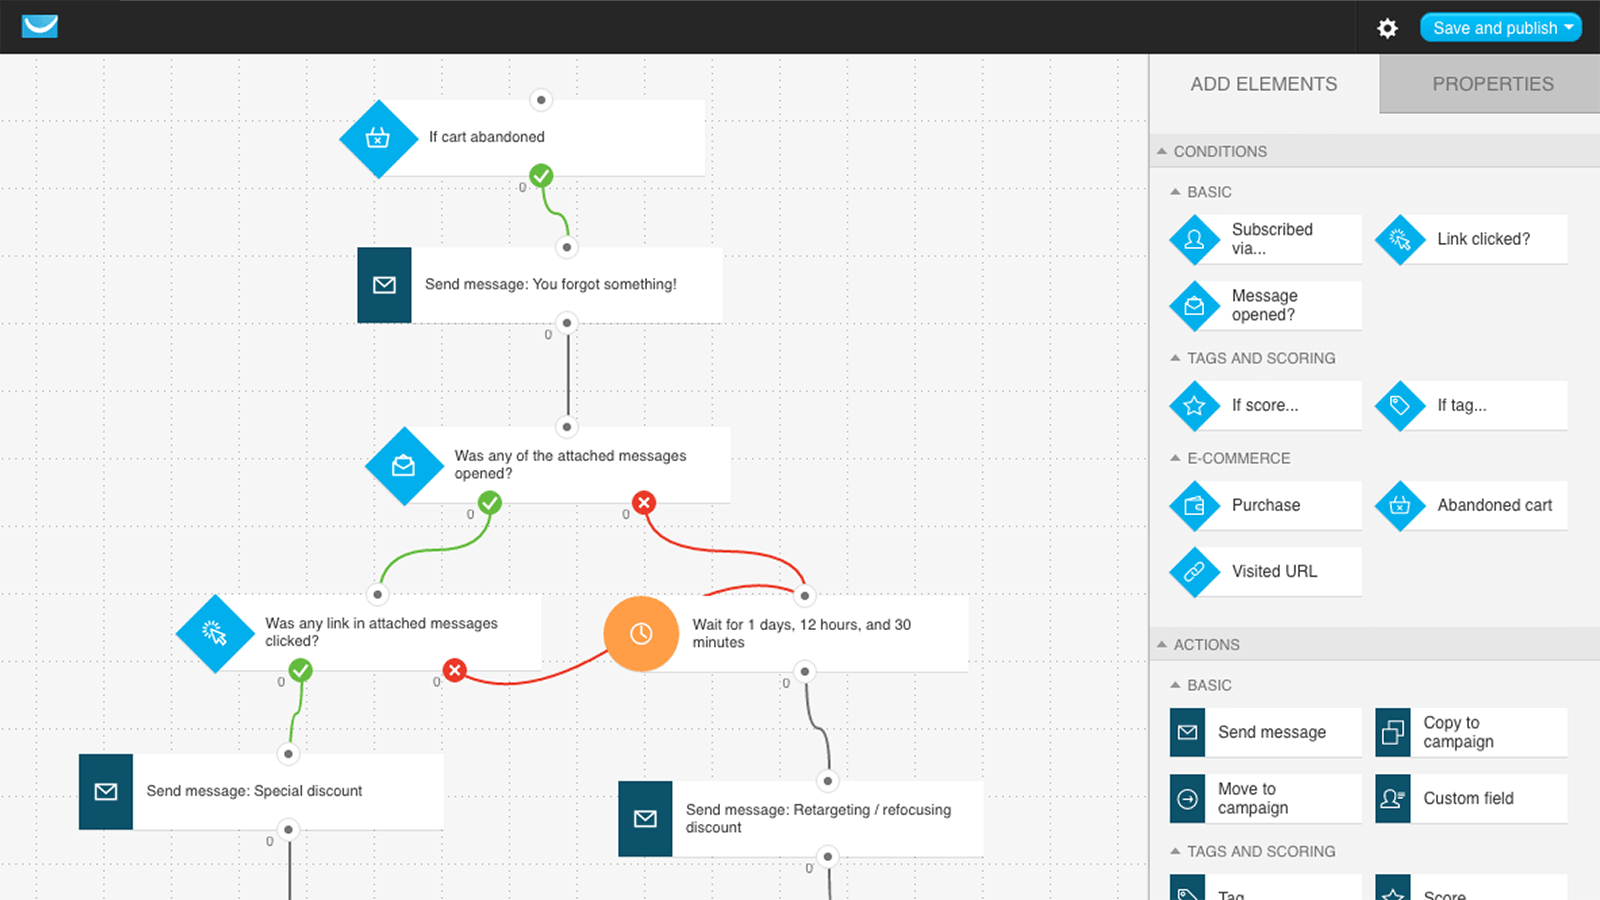Click the Purchase label in E-COMMERCE
This screenshot has height=900, width=1600.
pyautogui.click(x=1266, y=505)
